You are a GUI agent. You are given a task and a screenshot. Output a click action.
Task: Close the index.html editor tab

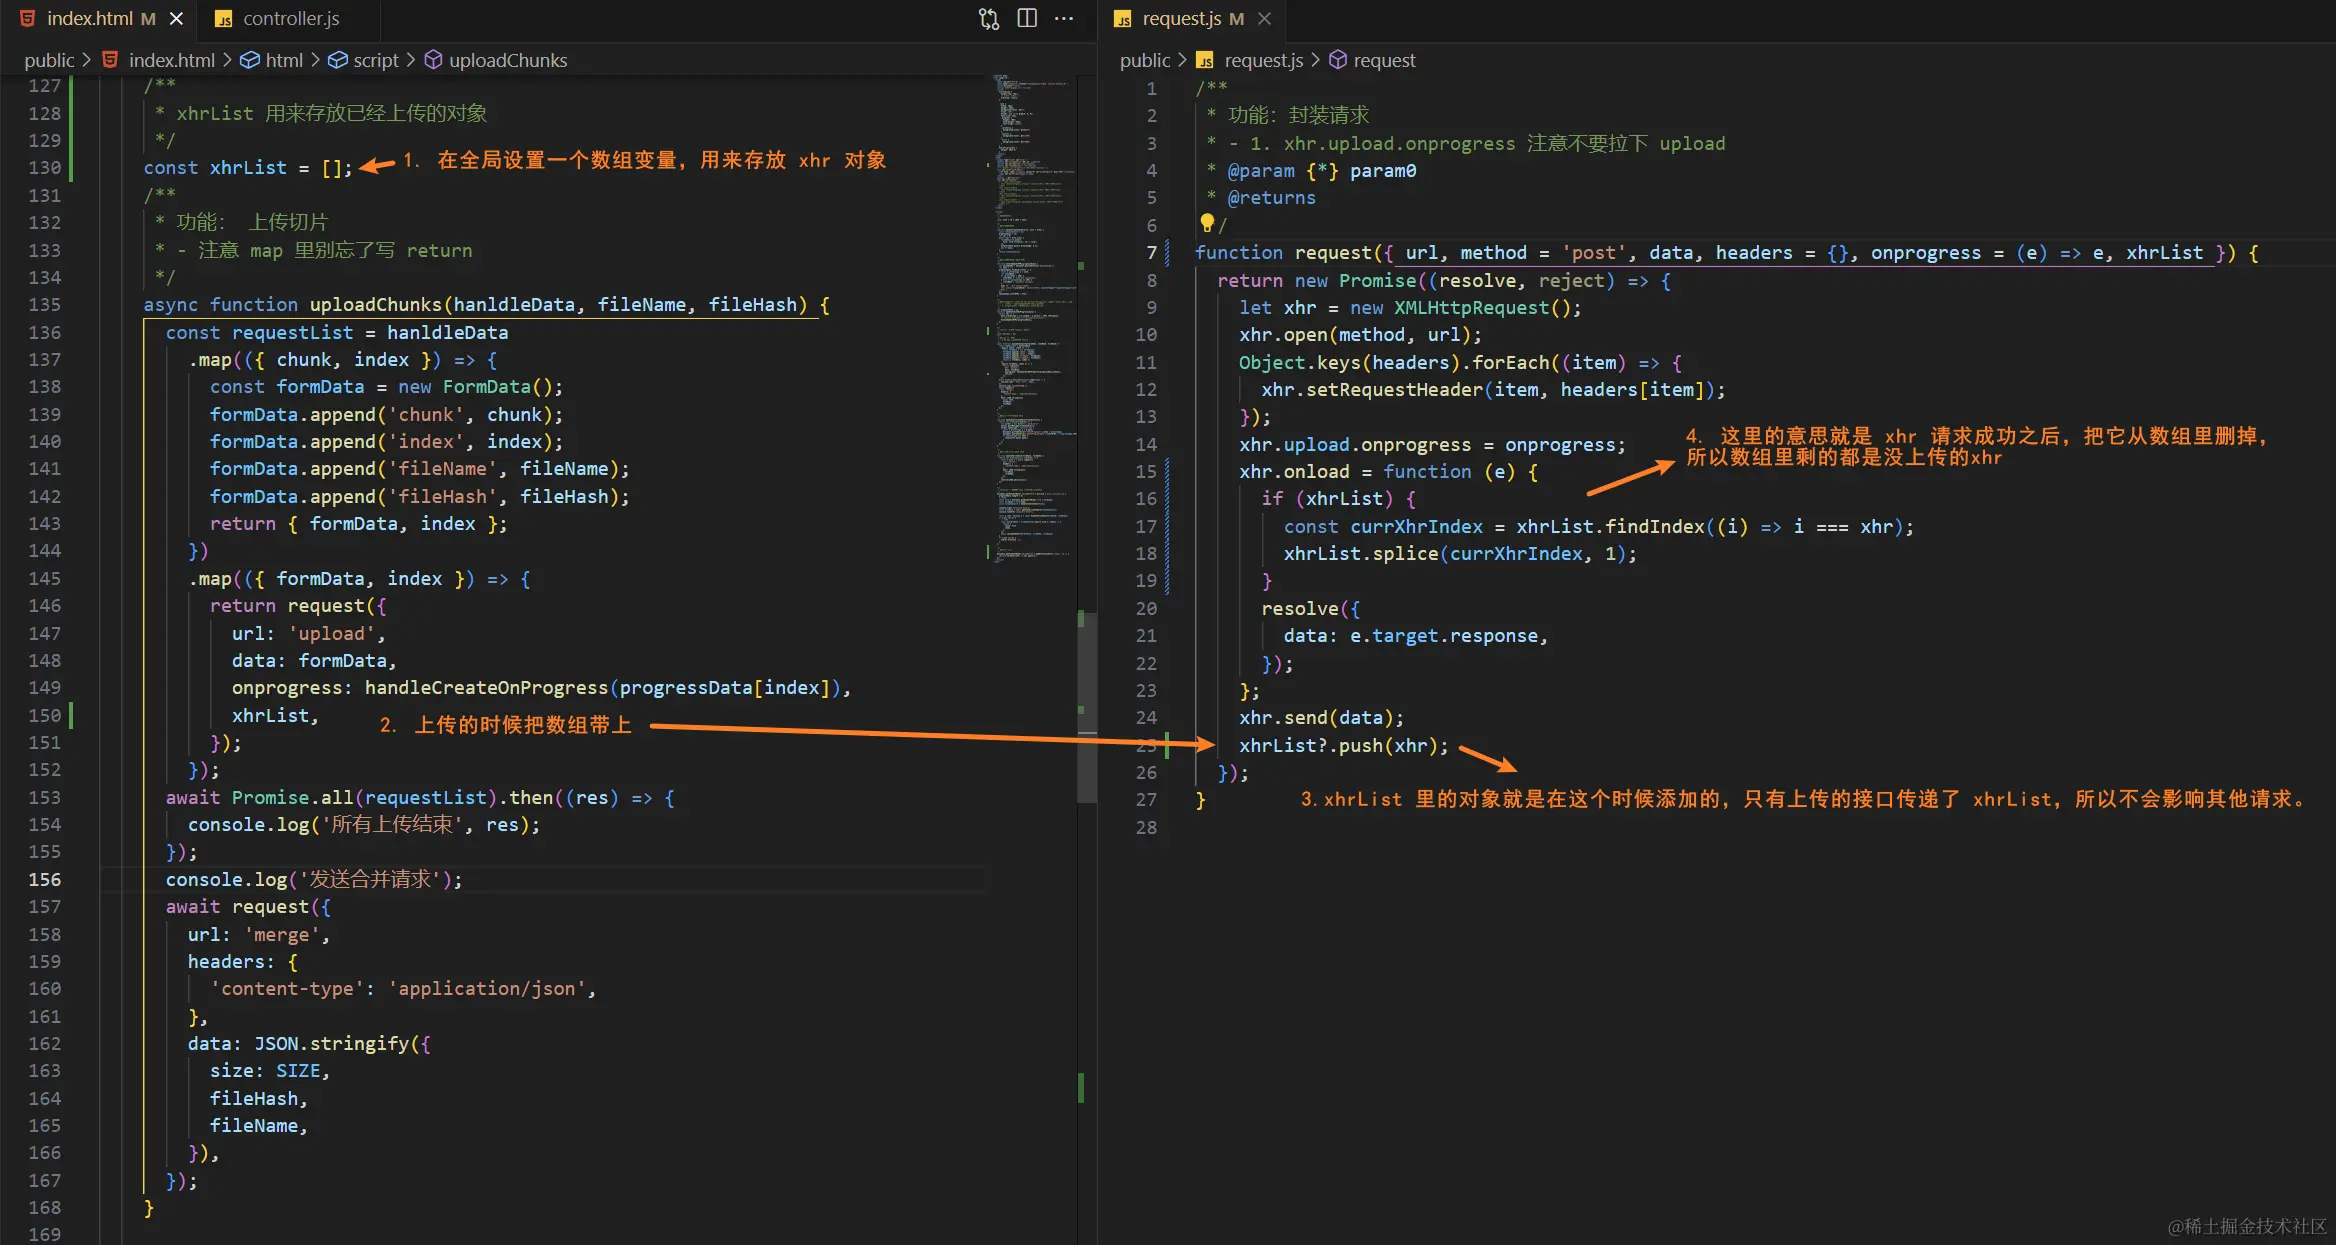coord(176,19)
